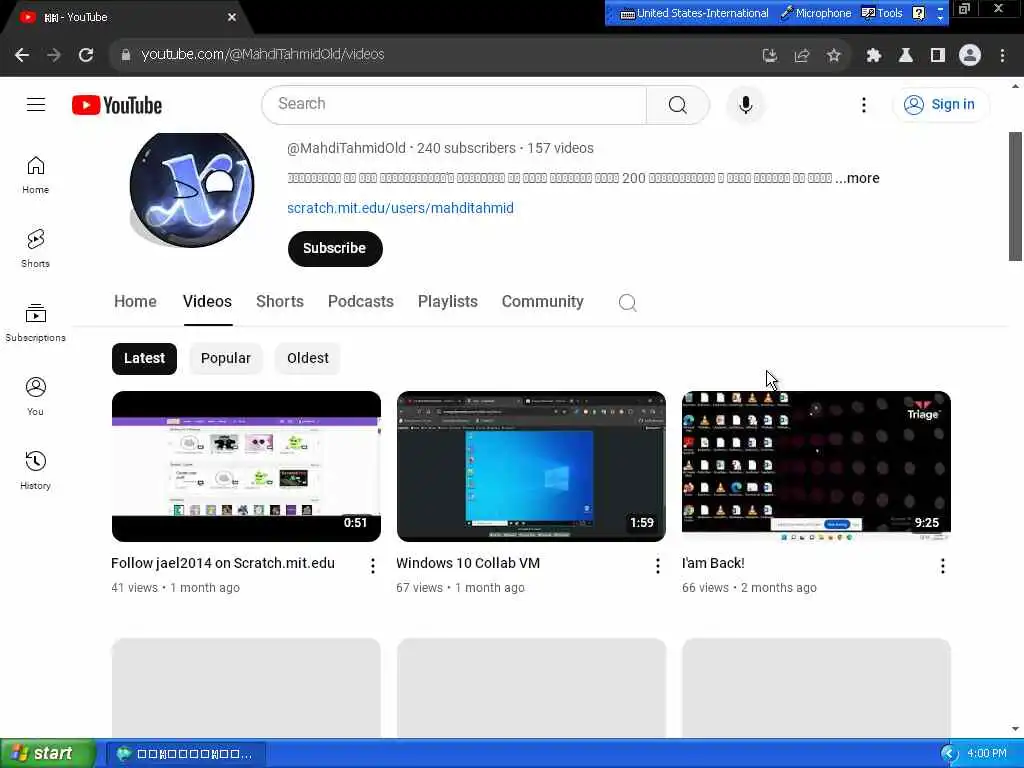Open the 0:51 Scratch video thumbnail
Image resolution: width=1024 pixels, height=768 pixels.
[246, 466]
